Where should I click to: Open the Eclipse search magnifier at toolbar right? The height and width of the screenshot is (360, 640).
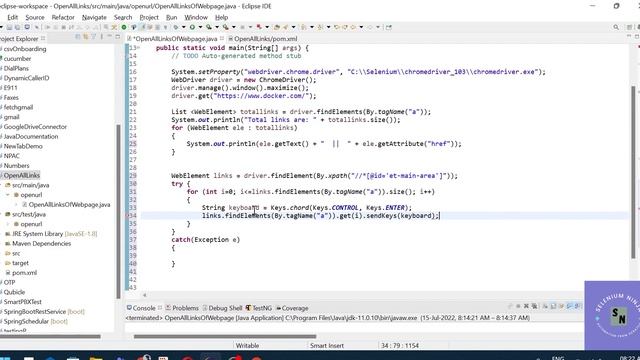coord(616,27)
